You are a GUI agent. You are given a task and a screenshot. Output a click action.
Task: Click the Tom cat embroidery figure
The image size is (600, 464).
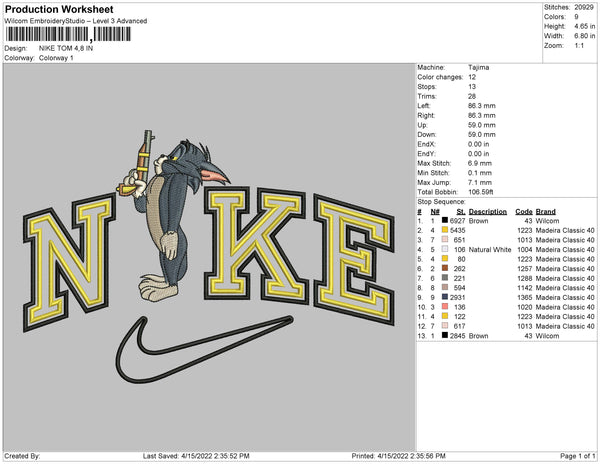(172, 216)
